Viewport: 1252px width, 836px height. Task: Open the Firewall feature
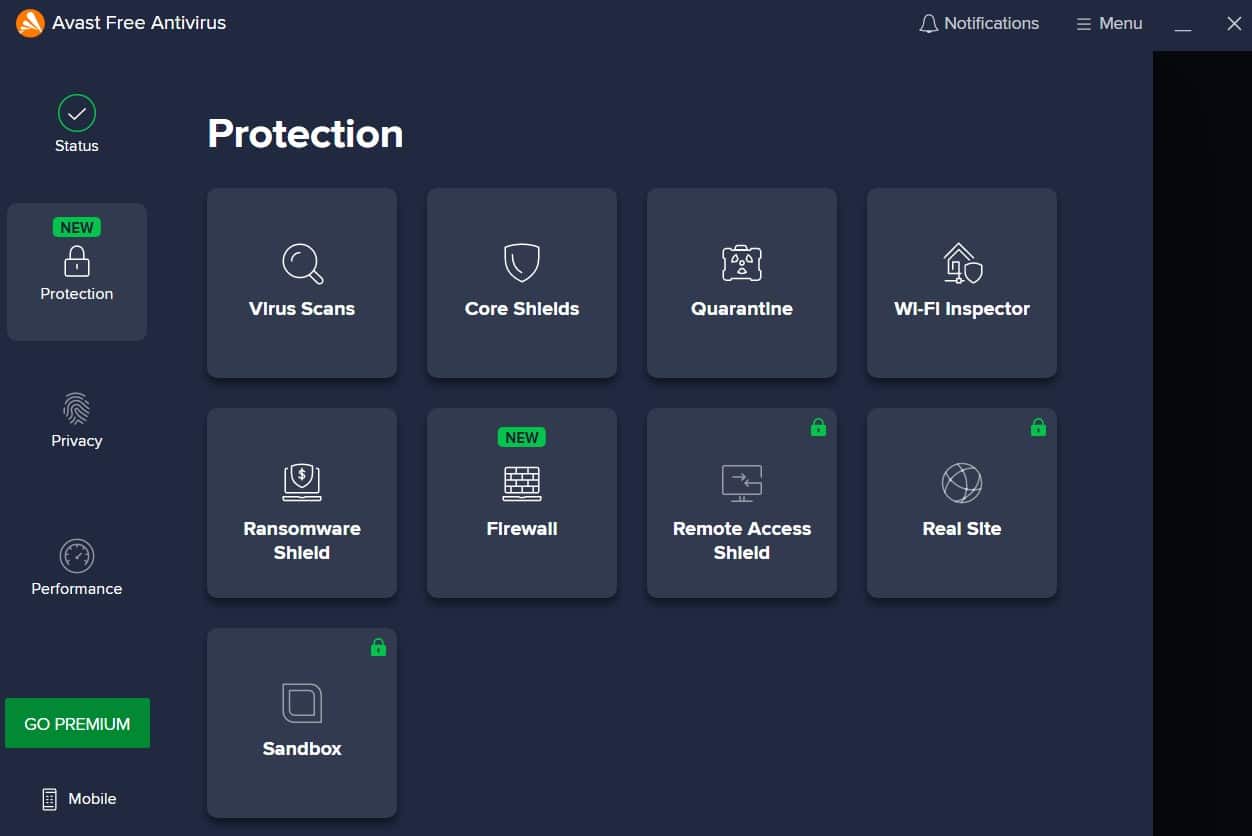click(521, 503)
